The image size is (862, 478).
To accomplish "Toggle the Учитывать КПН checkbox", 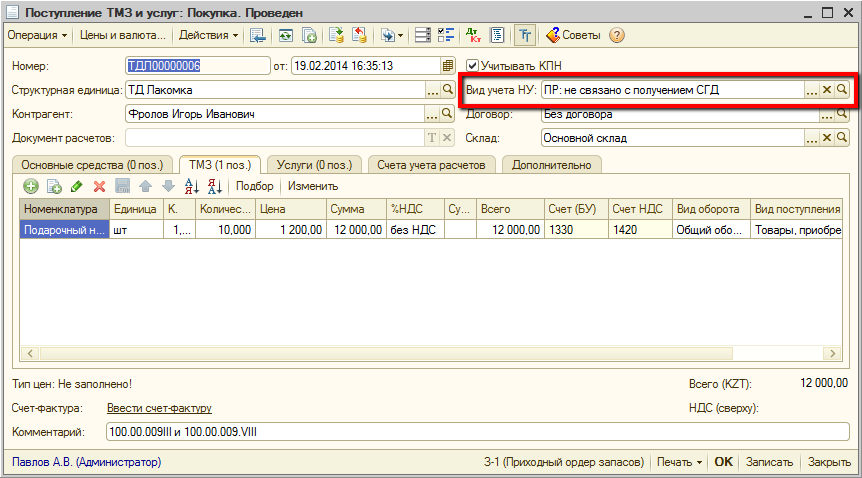I will tap(473, 66).
